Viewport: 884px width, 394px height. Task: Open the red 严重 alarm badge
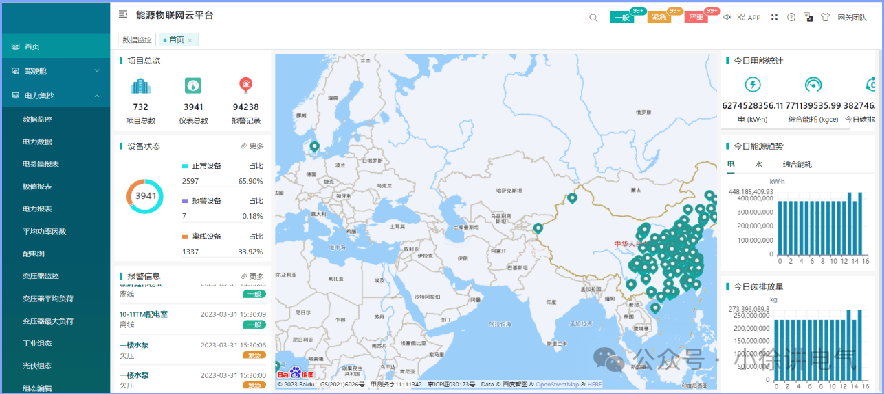tap(696, 17)
